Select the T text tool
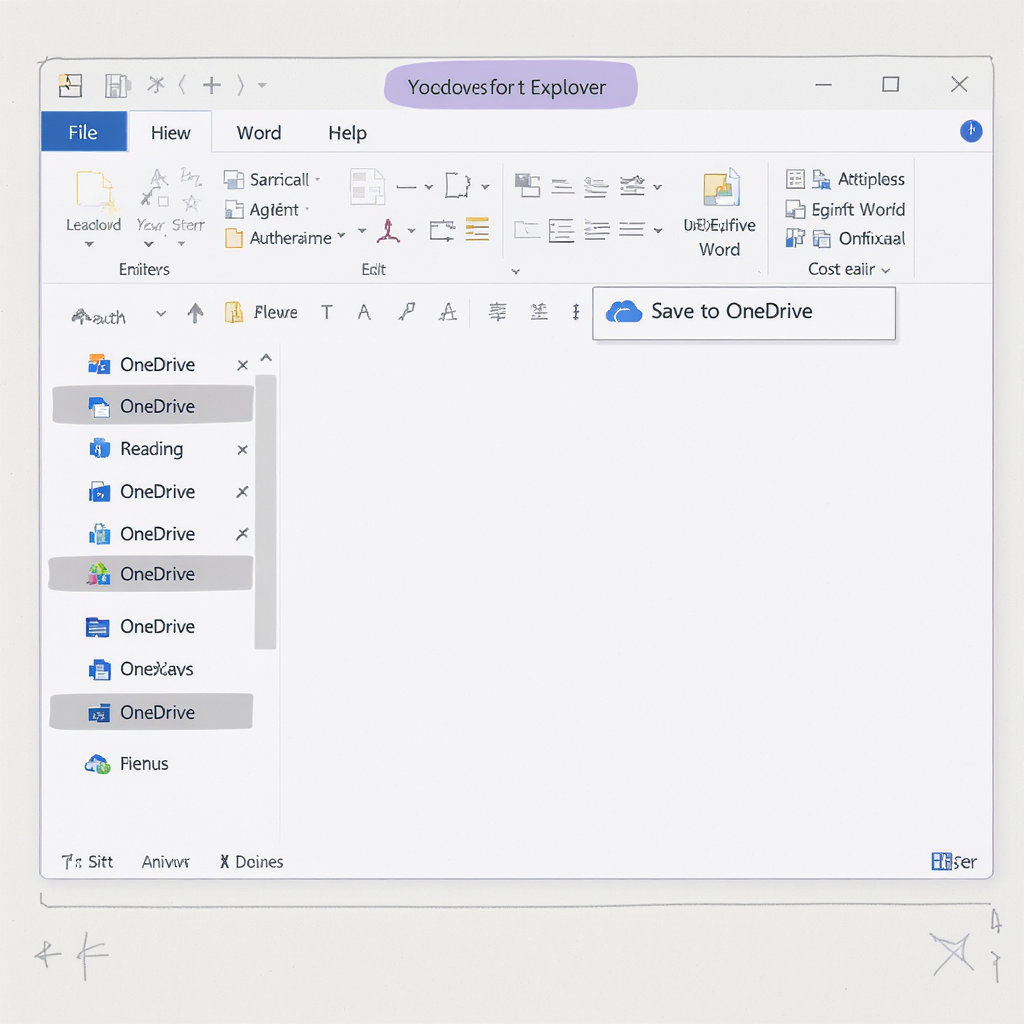Viewport: 1024px width, 1024px height. [327, 313]
